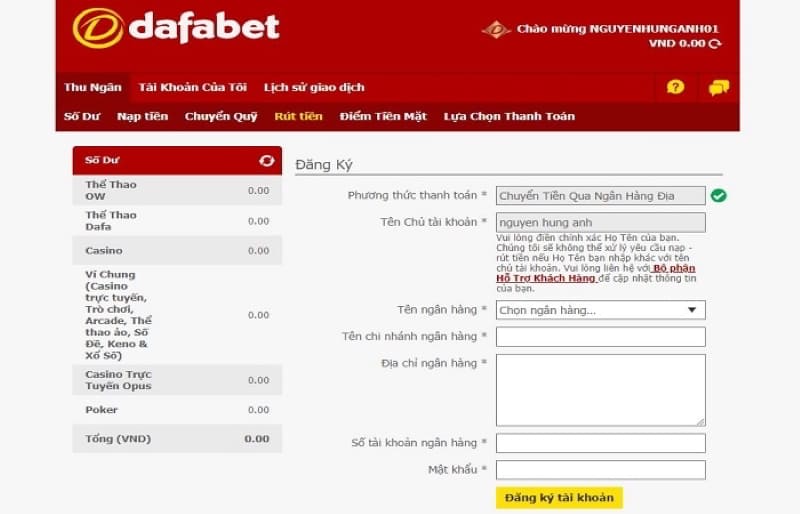Open the Tên ngân hàng dropdown
800x514 pixels.
[x=600, y=310]
